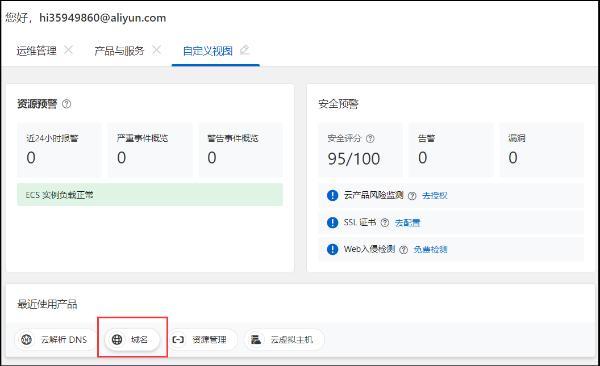This screenshot has width=600, height=366.
Task: Click the 免费检测 link
Action: (430, 250)
